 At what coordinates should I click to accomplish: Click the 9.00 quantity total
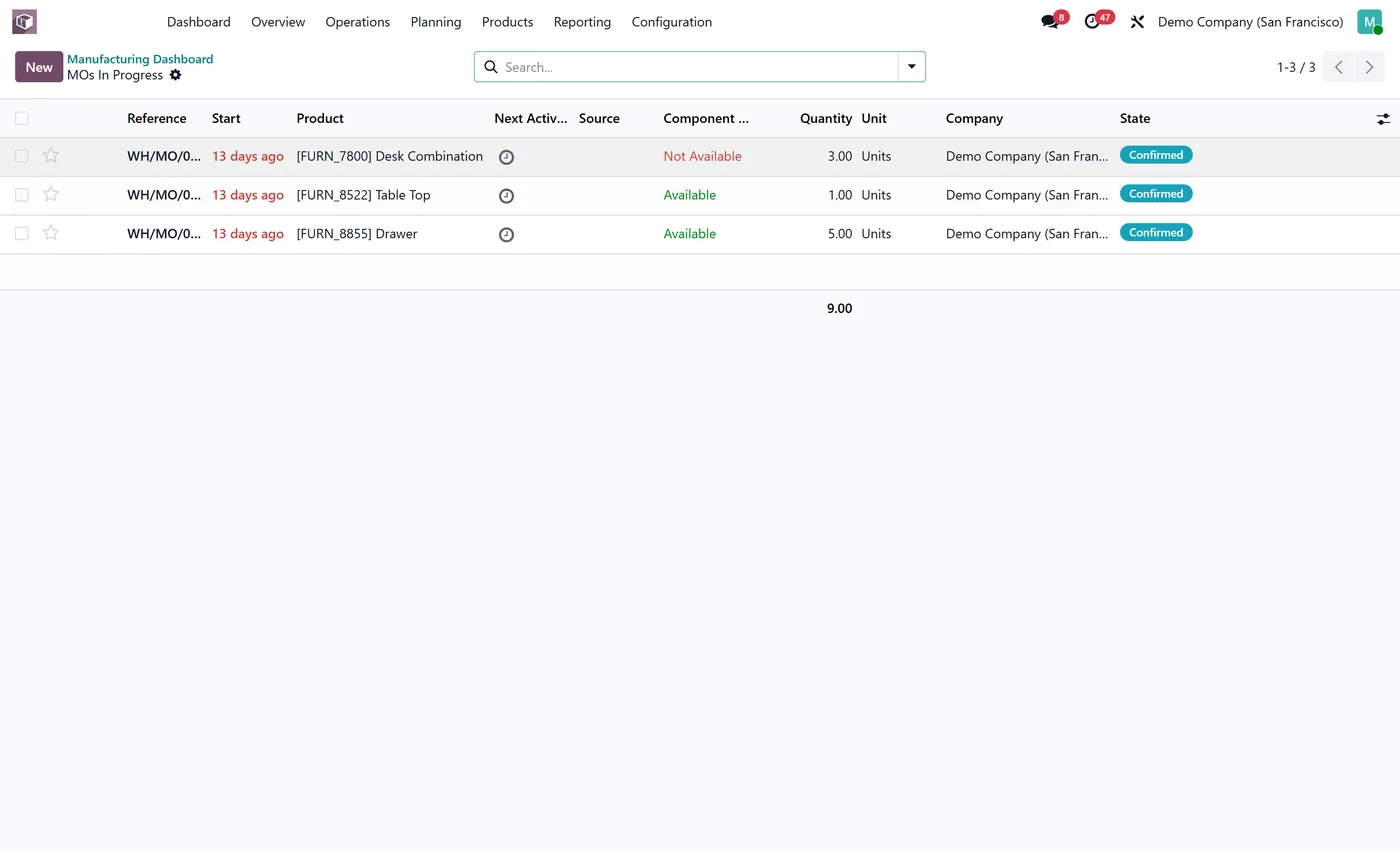point(840,309)
